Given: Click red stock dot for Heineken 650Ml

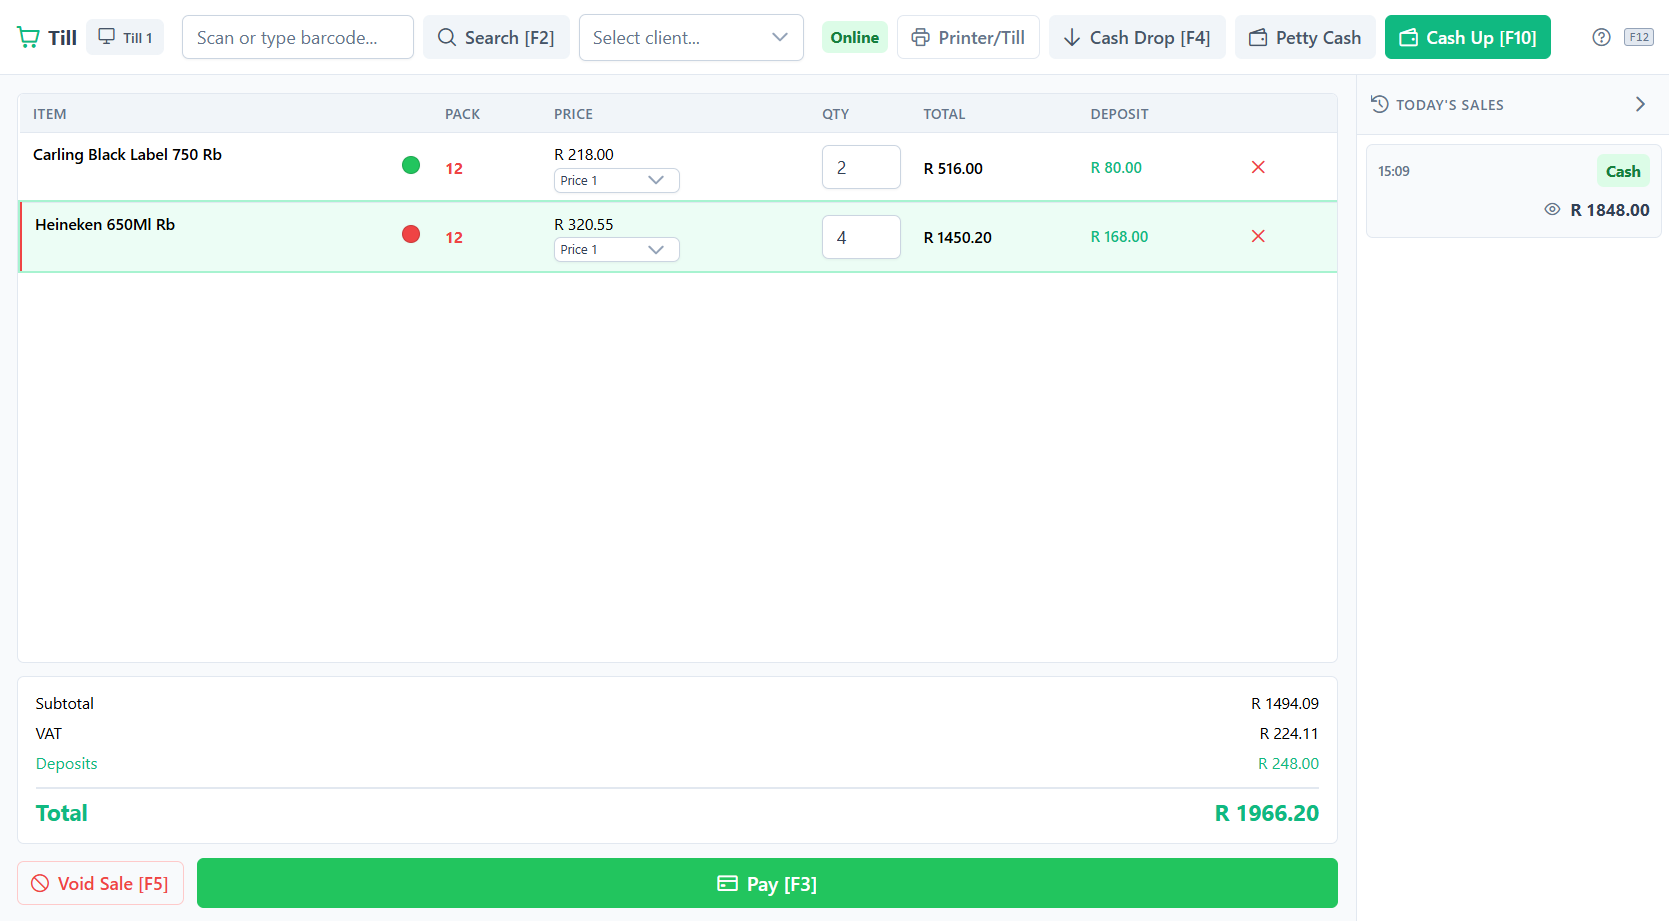Looking at the screenshot, I should pos(411,234).
